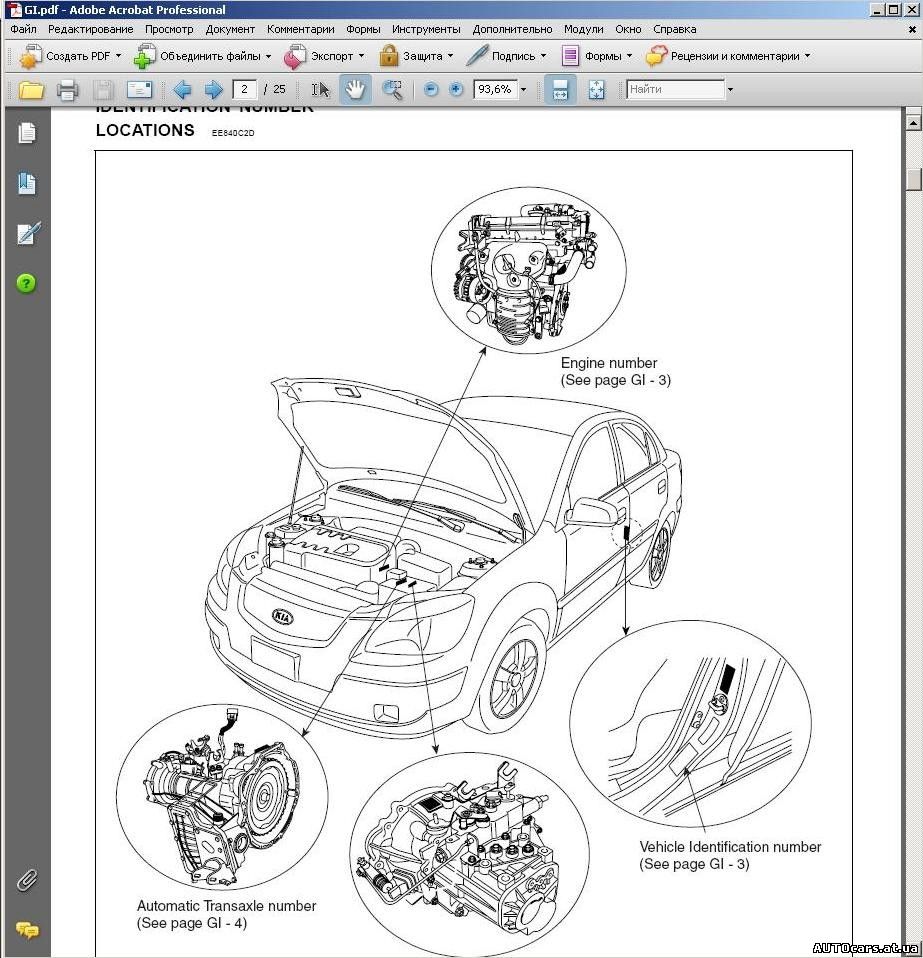The image size is (923, 958).
Task: Click the "Engine number" label text
Action: point(608,363)
